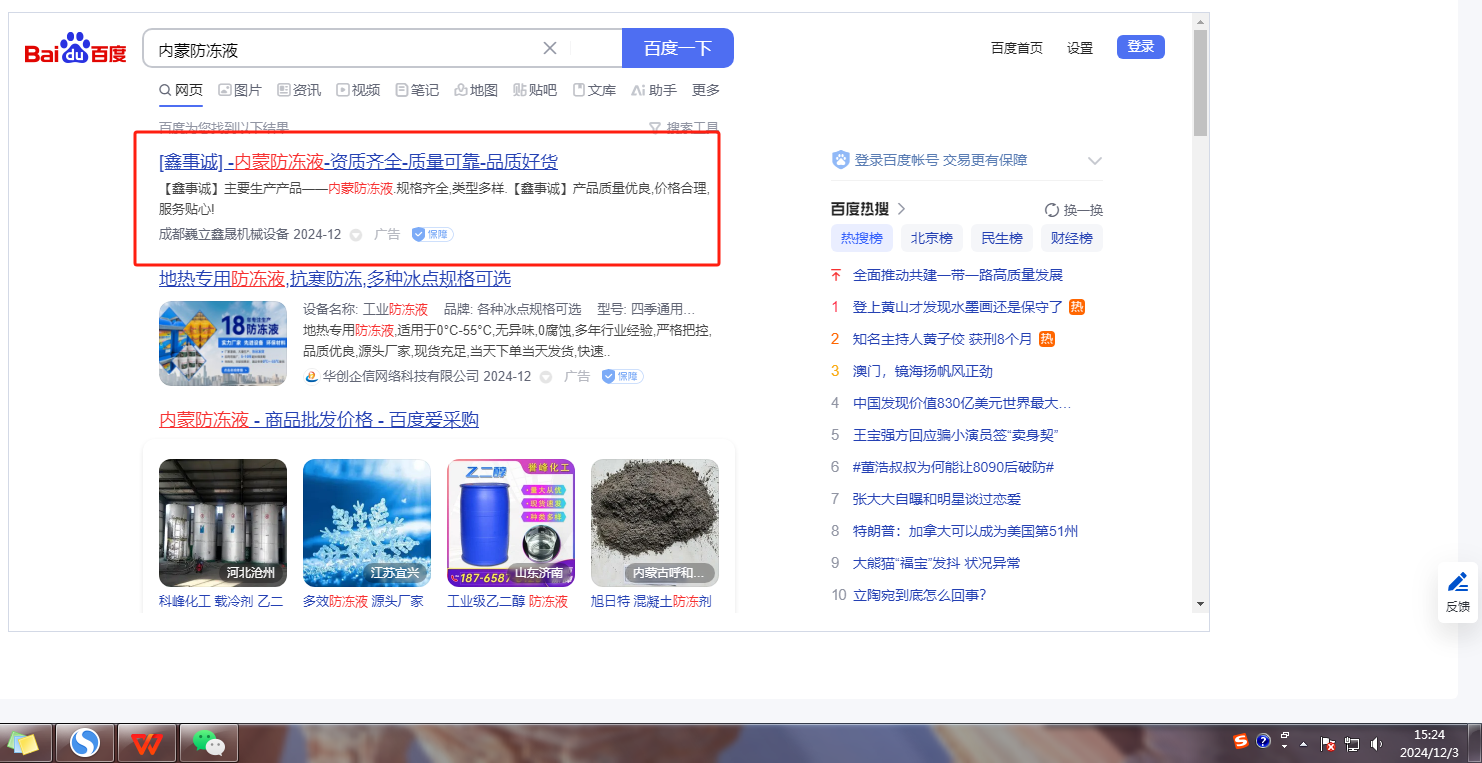Click the 换一换 text
This screenshot has width=1482, height=763.
coord(1084,210)
